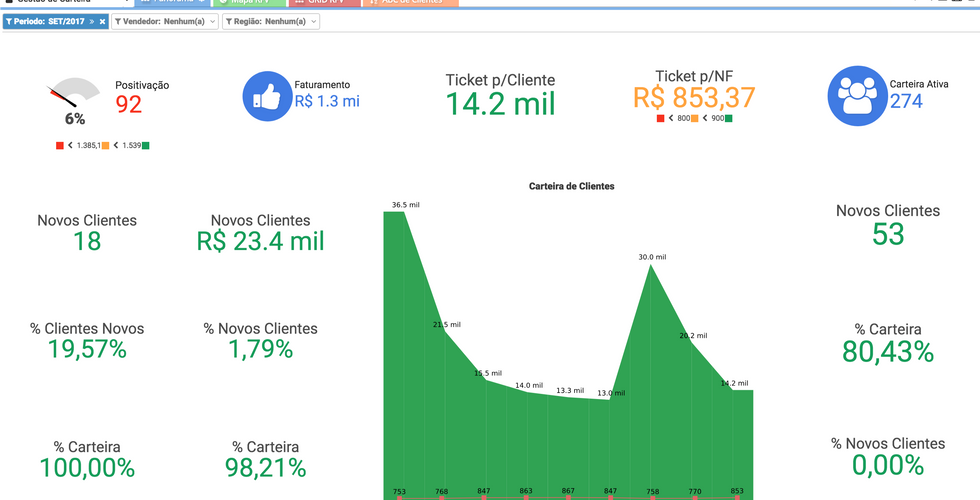Switch to the ABC de Clientes tab
This screenshot has width=980, height=500.
(411, 2)
